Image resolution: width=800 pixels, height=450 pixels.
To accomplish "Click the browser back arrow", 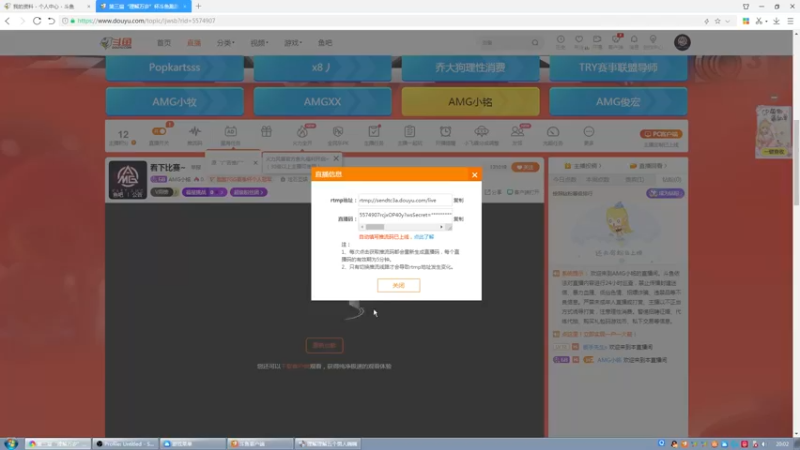I will click(7, 21).
